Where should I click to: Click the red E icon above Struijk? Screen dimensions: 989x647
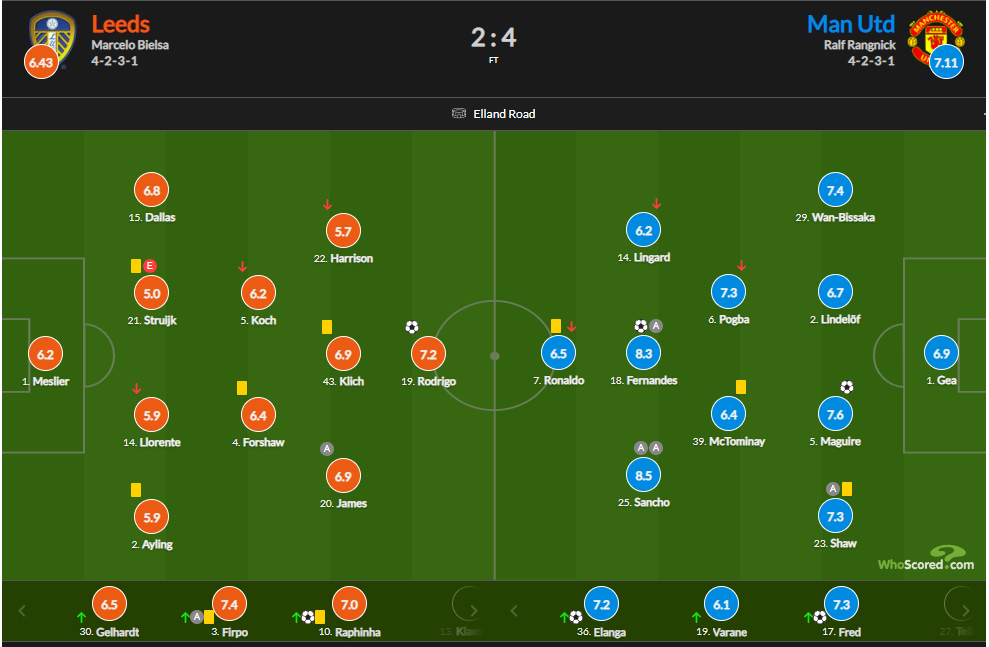click(151, 265)
